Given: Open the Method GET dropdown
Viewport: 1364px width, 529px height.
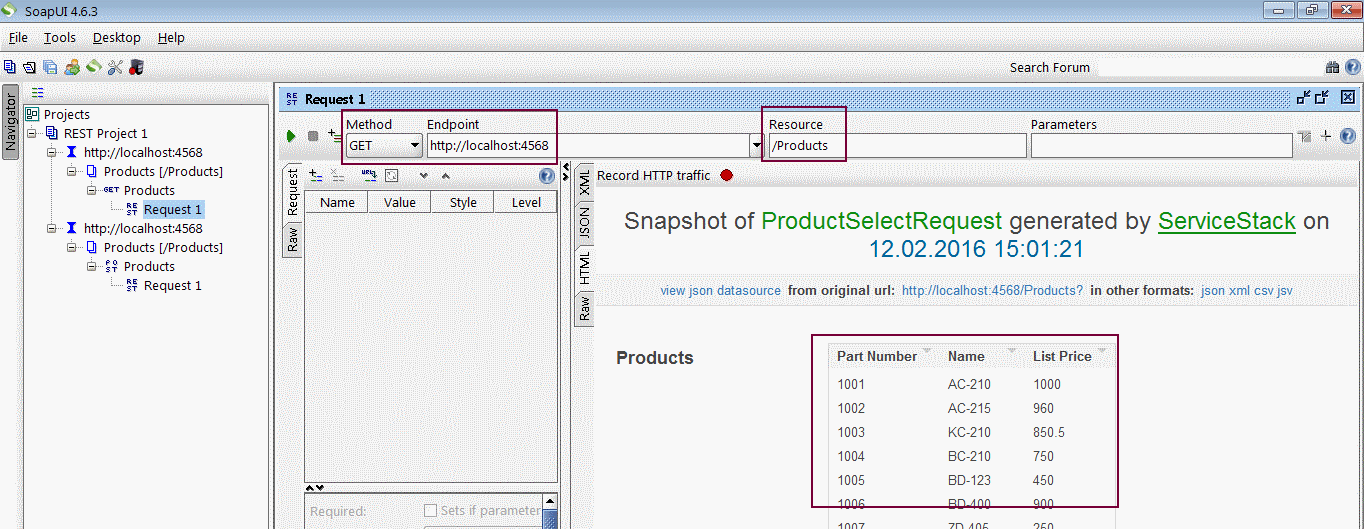Looking at the screenshot, I should [414, 146].
